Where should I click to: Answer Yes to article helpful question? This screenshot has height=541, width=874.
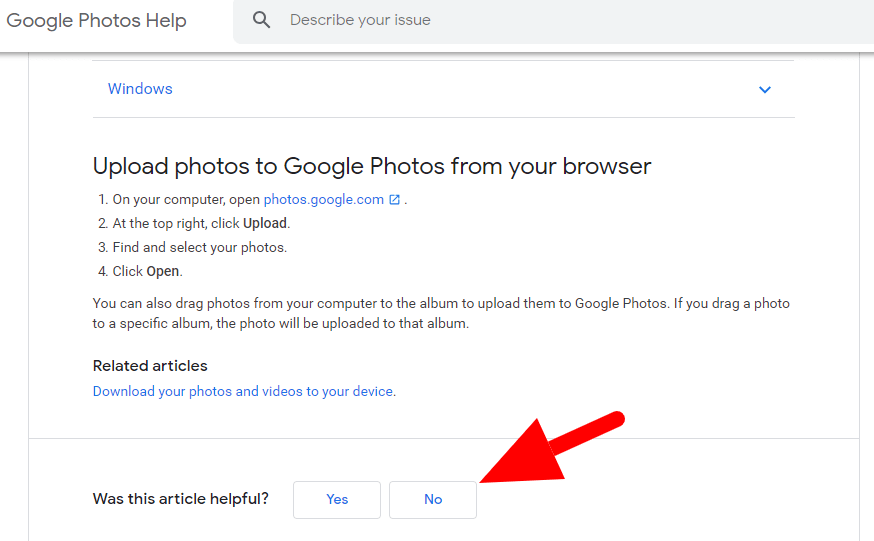[x=337, y=500]
